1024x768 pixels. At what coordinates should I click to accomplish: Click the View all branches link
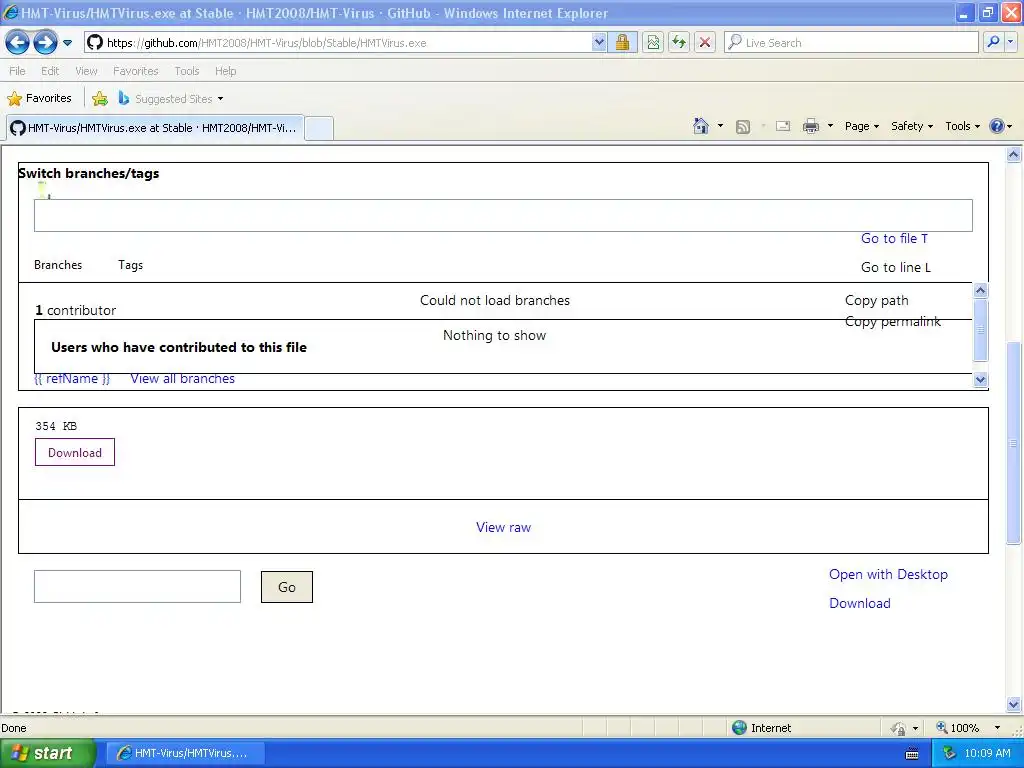(x=182, y=379)
